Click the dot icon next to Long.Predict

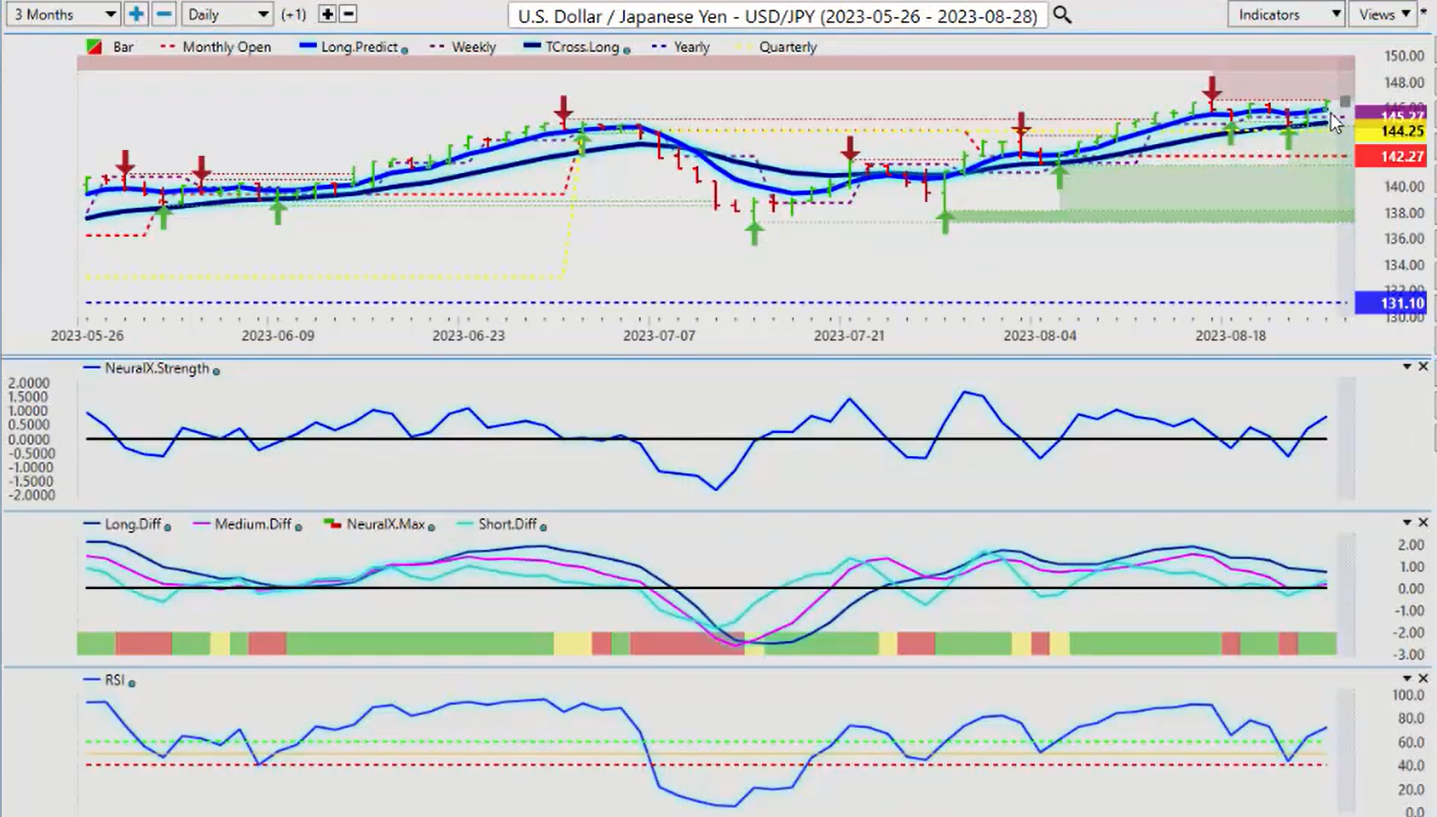coord(404,49)
